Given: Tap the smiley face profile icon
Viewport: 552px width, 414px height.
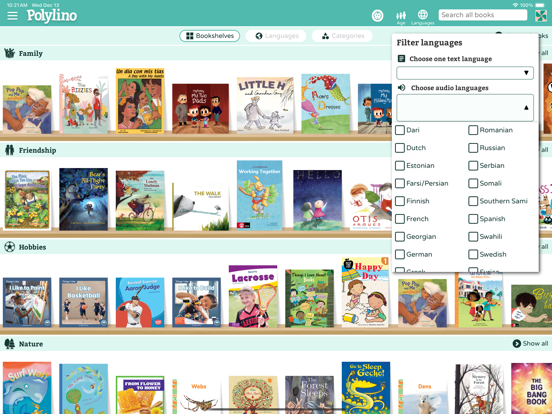Looking at the screenshot, I should point(377,15).
